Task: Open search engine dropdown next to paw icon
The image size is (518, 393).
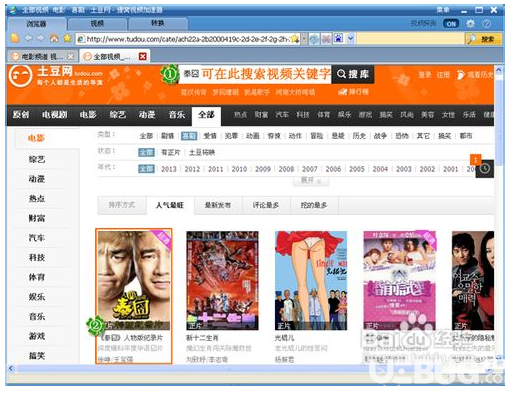Action: pyautogui.click(x=350, y=39)
